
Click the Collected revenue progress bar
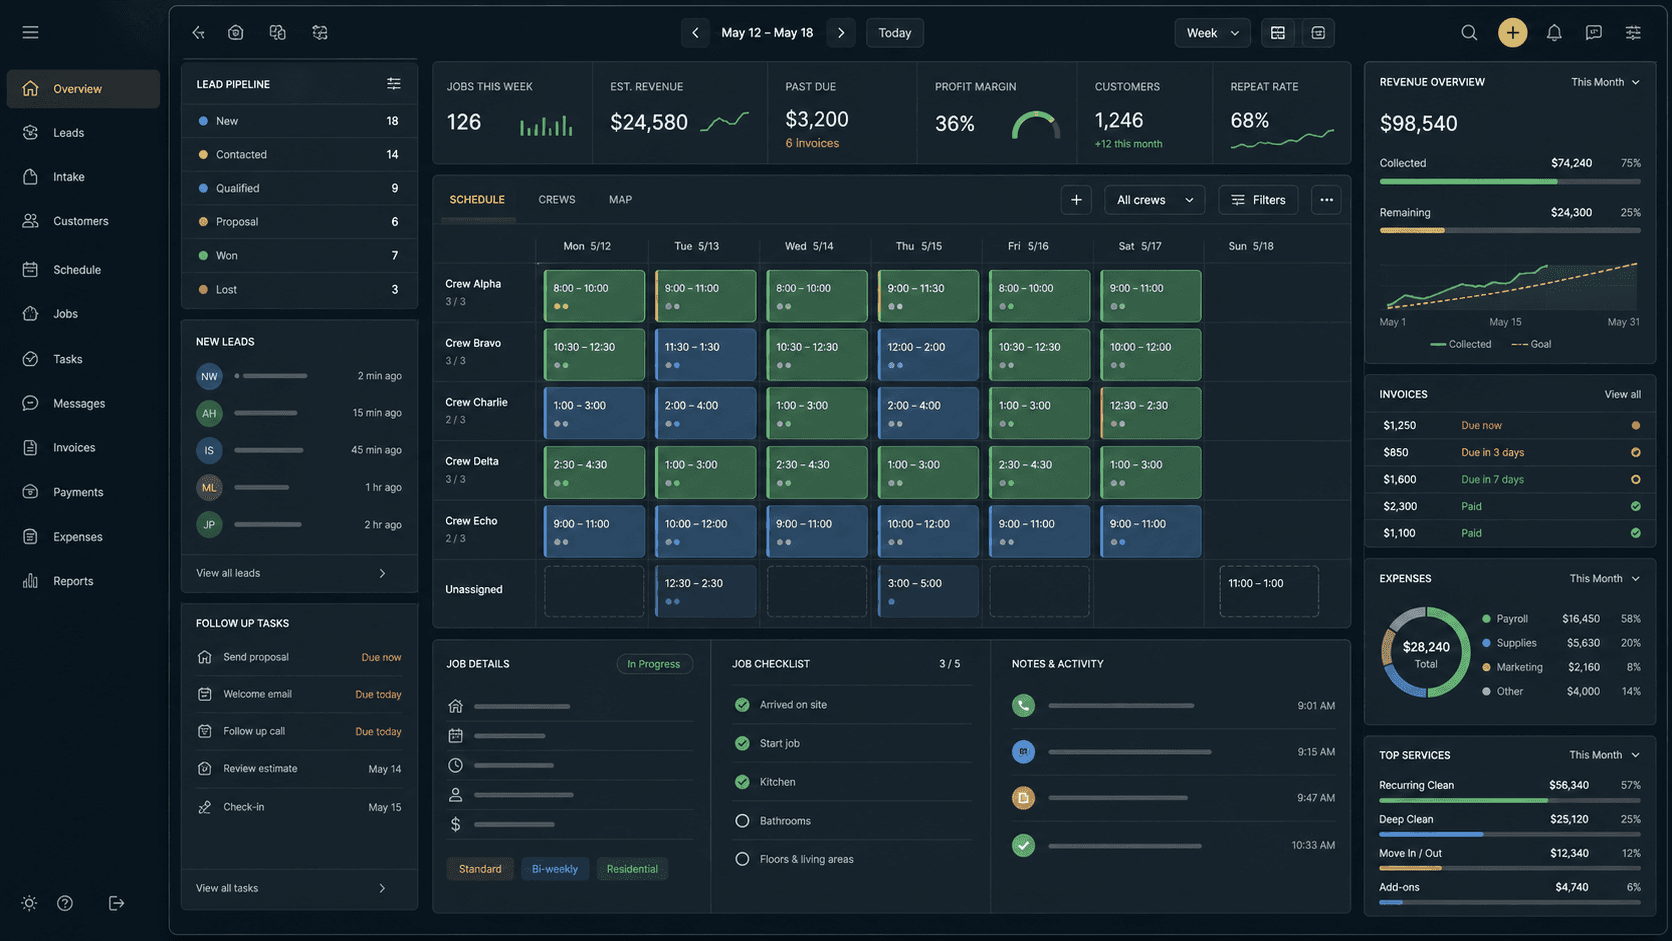pyautogui.click(x=1510, y=182)
